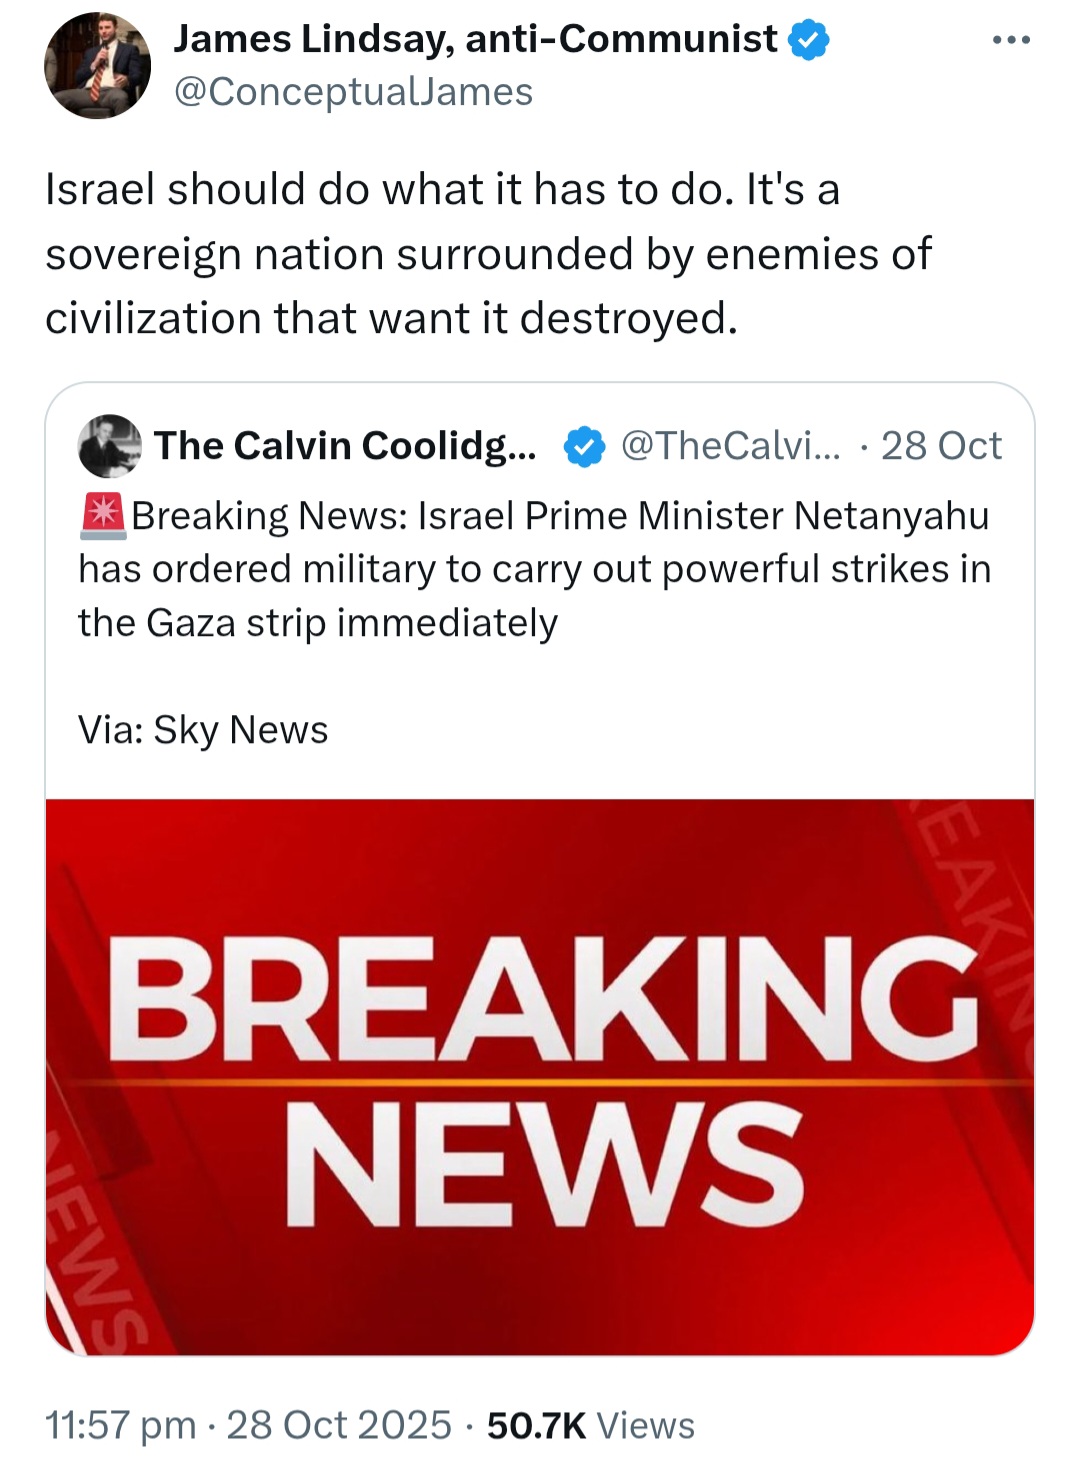
Task: Open the @TheCalvi... handle in quote
Action: (731, 446)
